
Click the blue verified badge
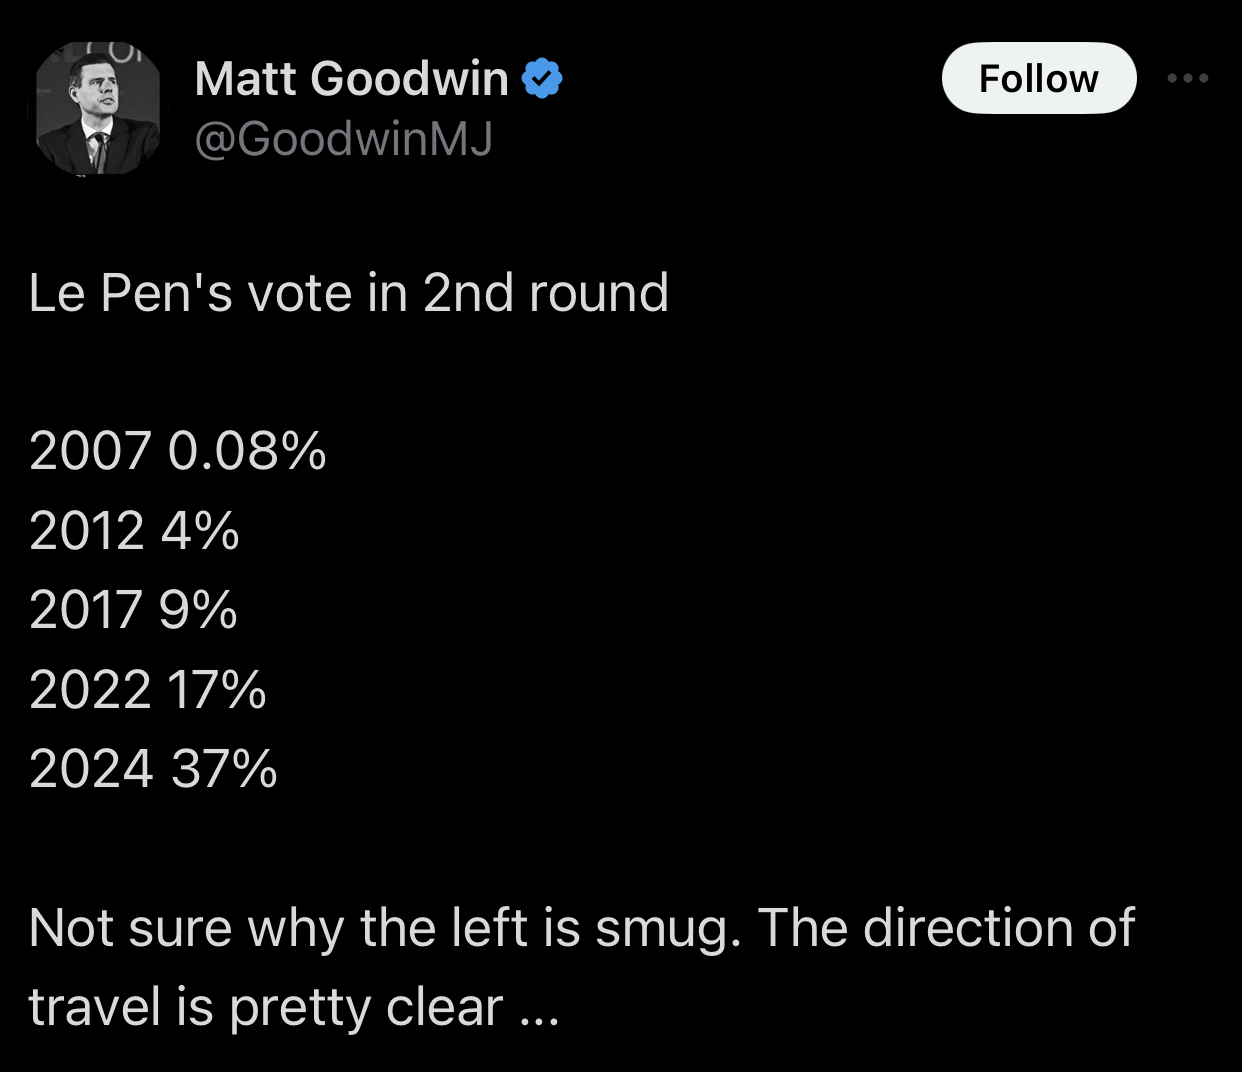tap(542, 78)
